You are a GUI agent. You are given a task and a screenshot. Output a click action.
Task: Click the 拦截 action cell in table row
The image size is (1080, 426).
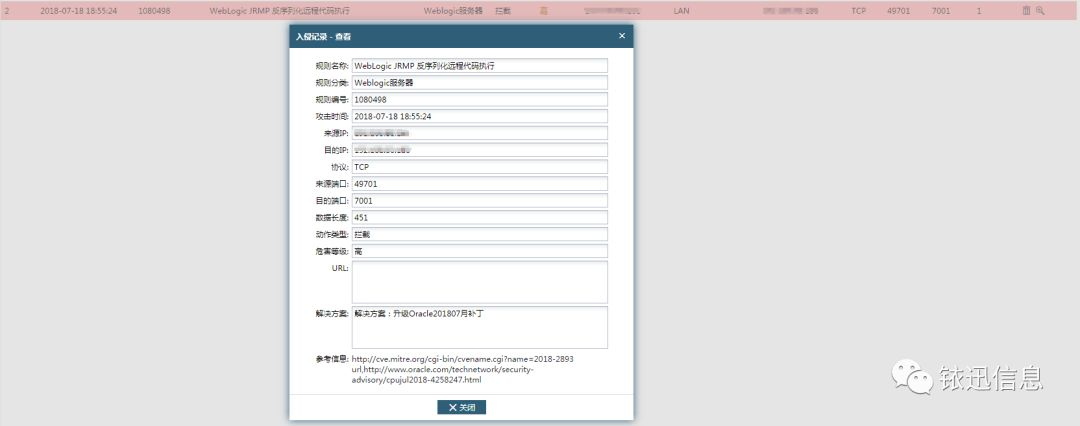(x=503, y=11)
